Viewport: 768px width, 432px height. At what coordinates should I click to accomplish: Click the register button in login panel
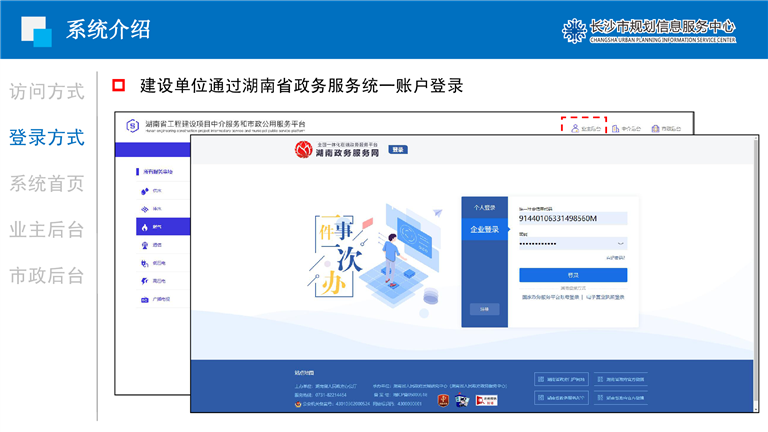coord(483,309)
